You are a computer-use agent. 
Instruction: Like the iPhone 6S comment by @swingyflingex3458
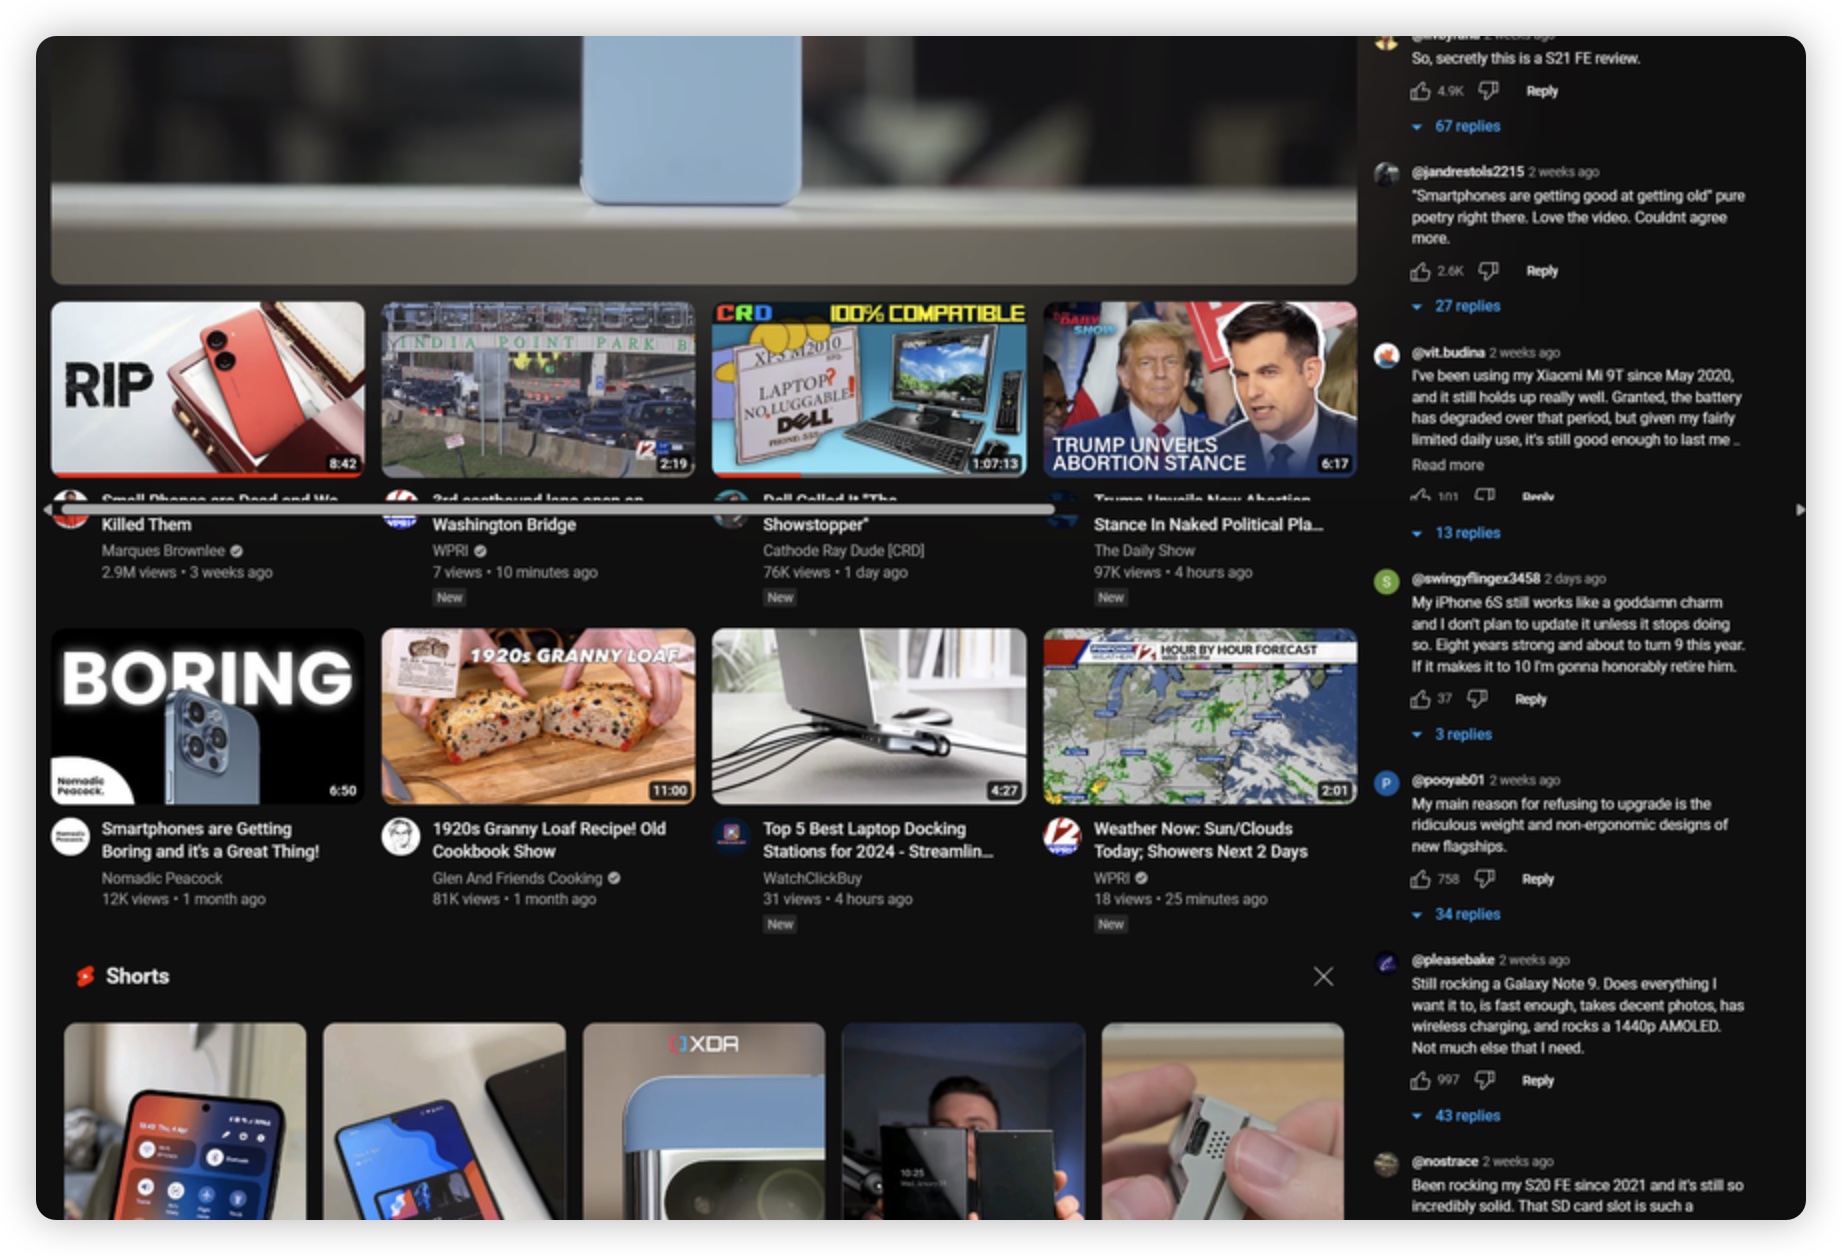click(x=1420, y=699)
